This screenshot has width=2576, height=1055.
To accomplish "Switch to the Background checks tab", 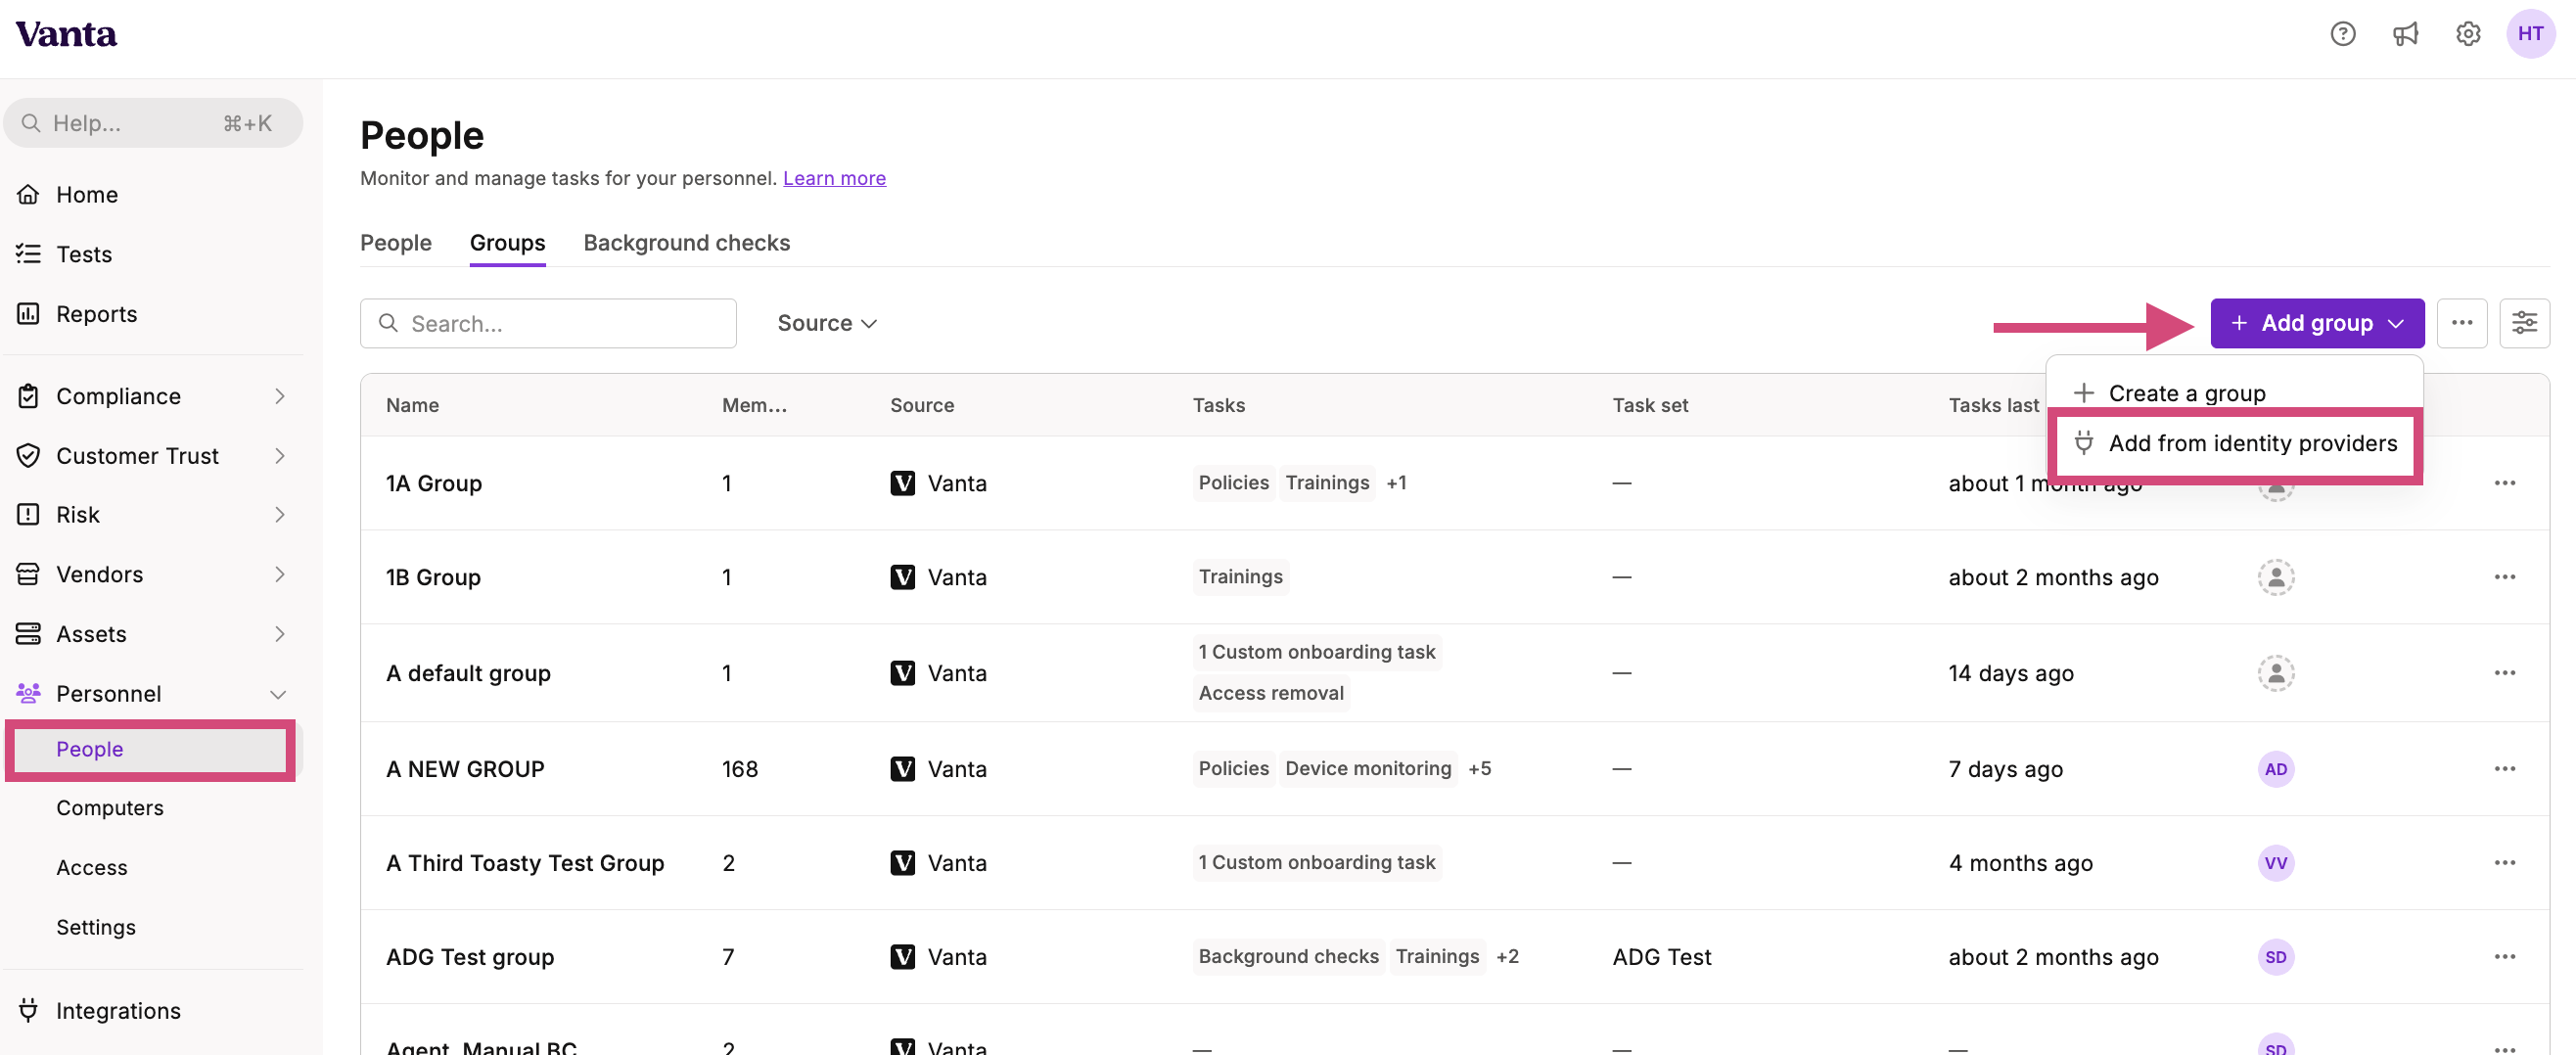I will (686, 243).
